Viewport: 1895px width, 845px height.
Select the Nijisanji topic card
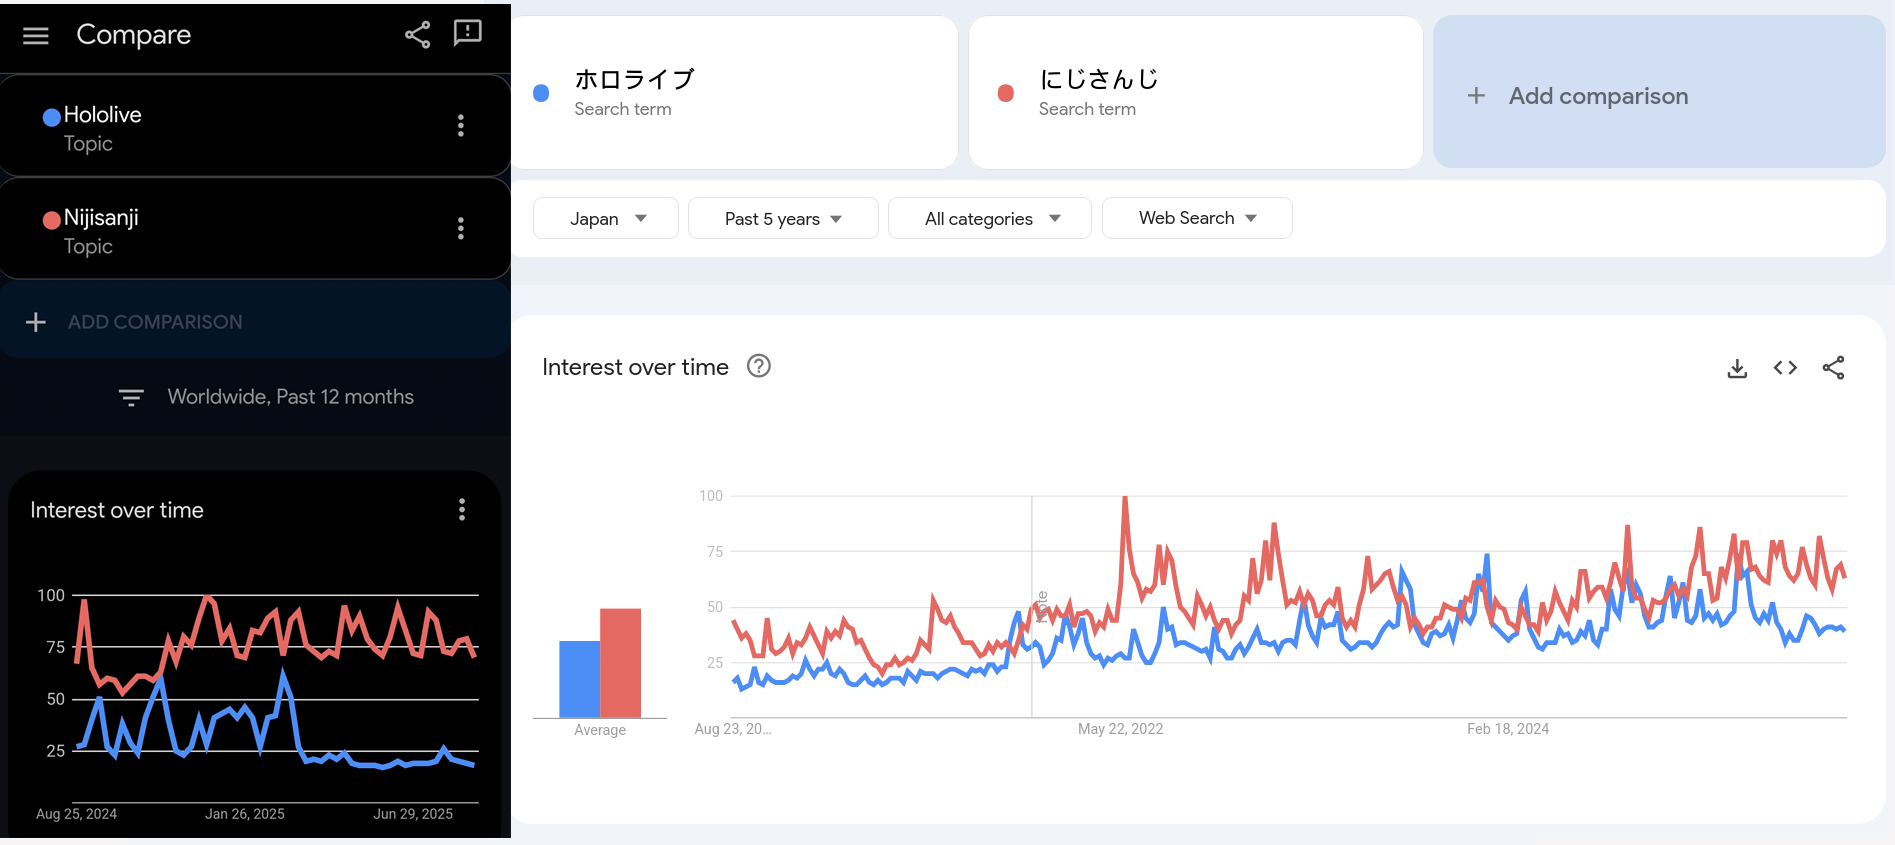coord(255,229)
